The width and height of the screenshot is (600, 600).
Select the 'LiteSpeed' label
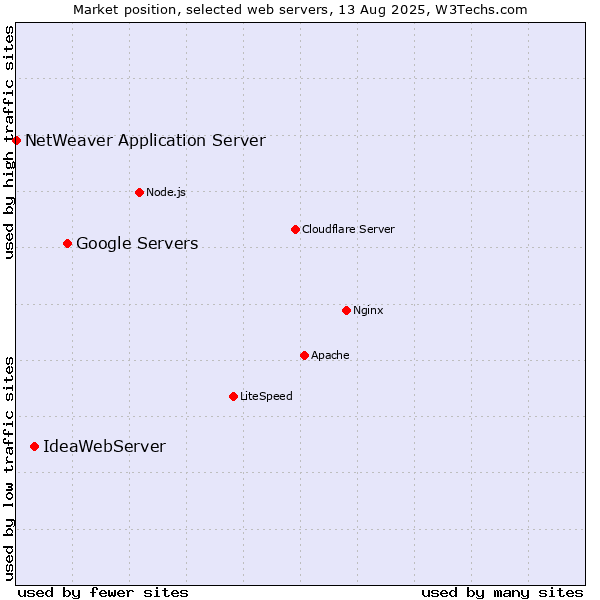point(266,396)
